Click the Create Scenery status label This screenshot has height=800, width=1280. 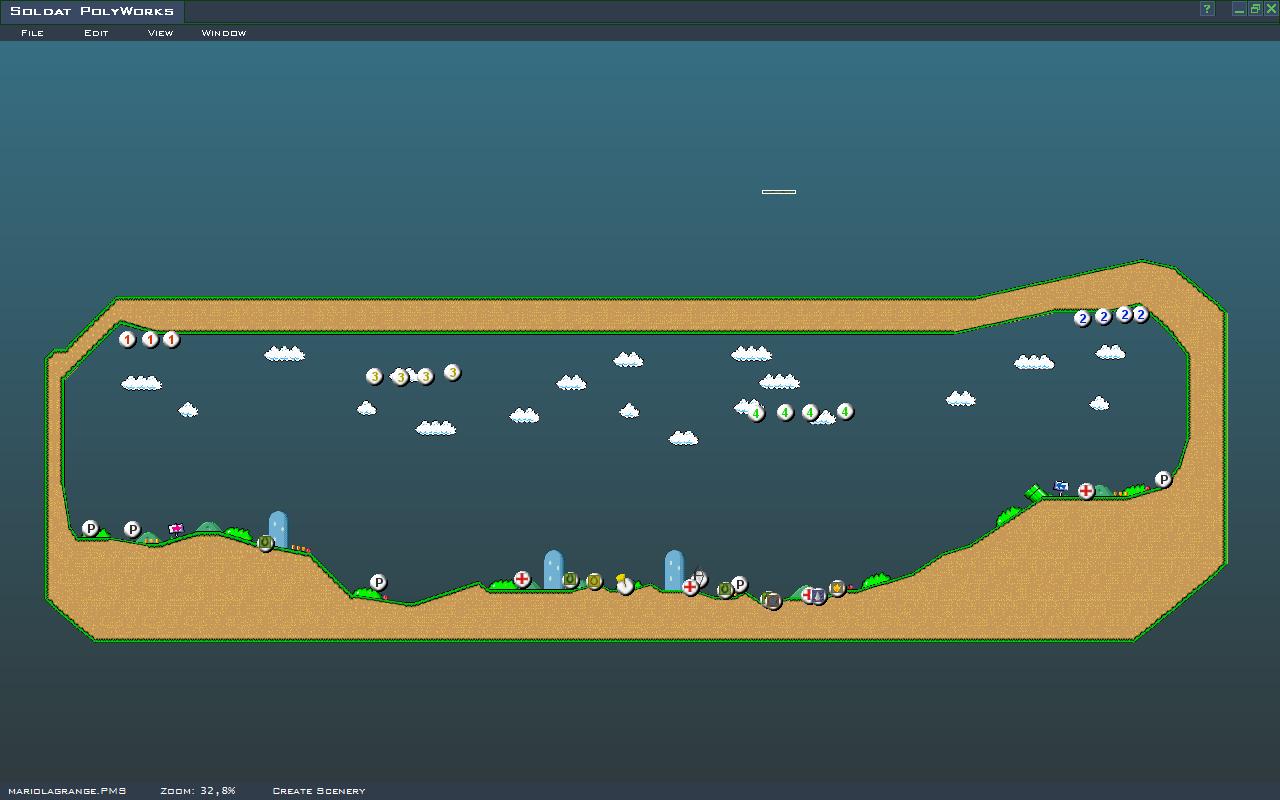point(318,791)
